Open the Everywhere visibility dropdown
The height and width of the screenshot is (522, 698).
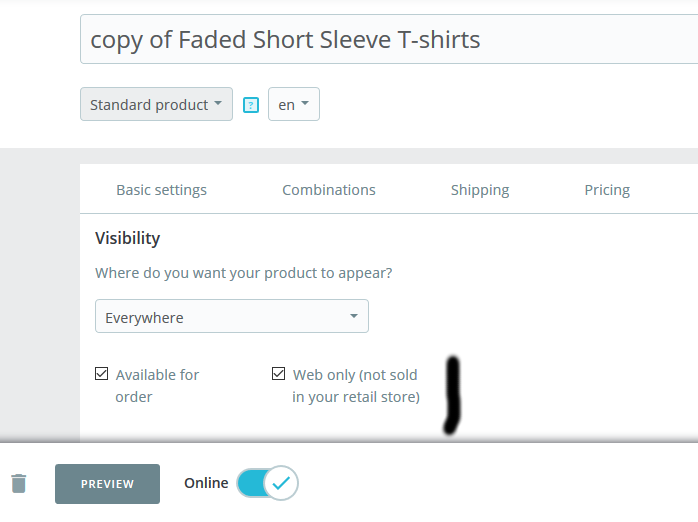point(231,317)
